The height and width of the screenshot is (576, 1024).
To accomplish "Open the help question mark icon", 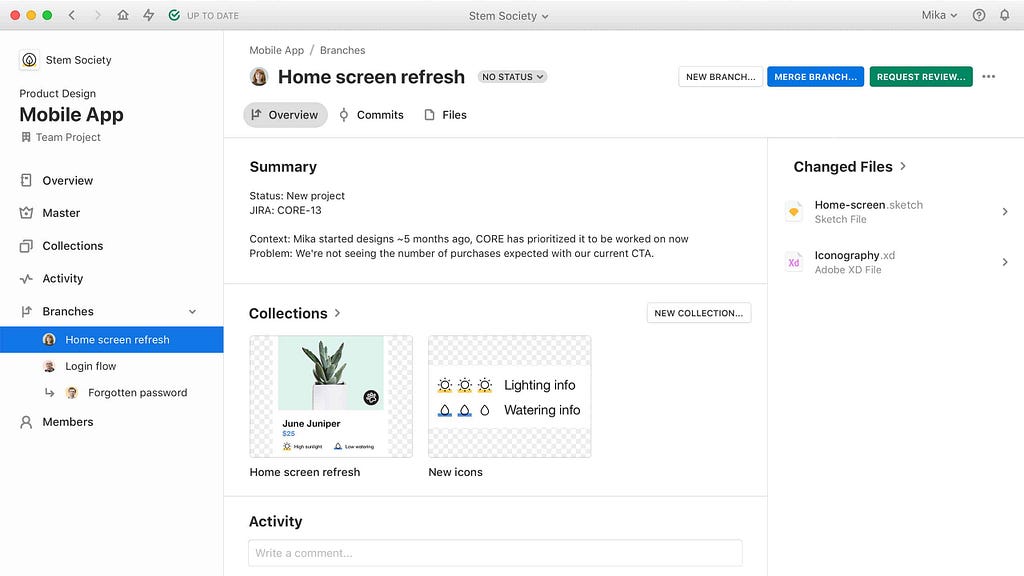I will (x=979, y=16).
